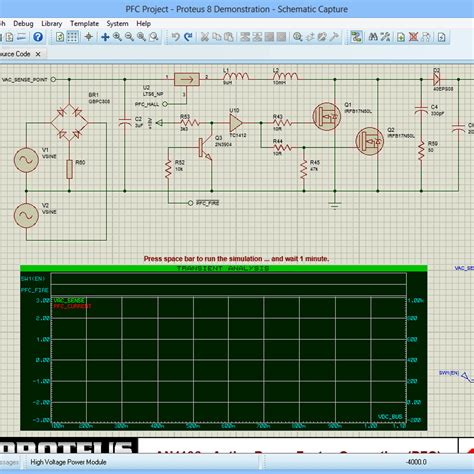Open the Library menu
The image size is (474, 474).
[52, 24]
